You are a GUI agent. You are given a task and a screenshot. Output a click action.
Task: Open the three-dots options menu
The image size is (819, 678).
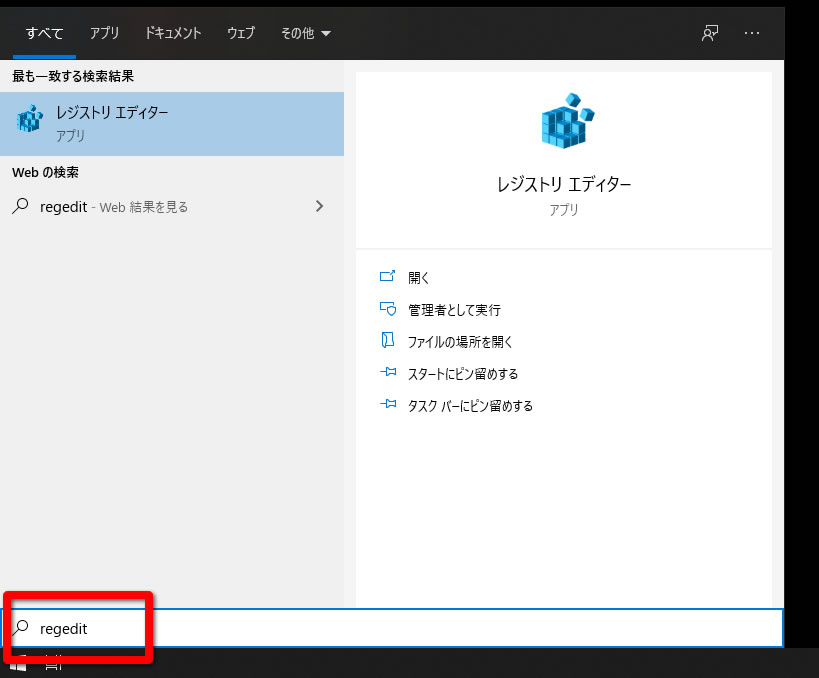[x=752, y=33]
